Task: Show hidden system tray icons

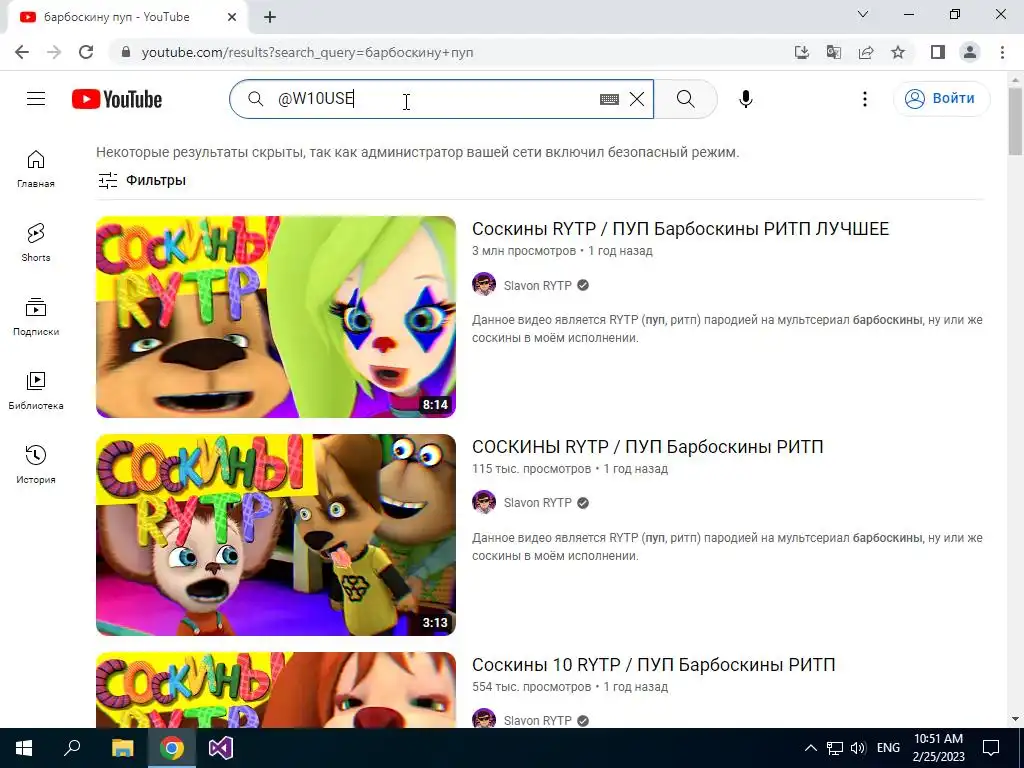Action: point(810,748)
